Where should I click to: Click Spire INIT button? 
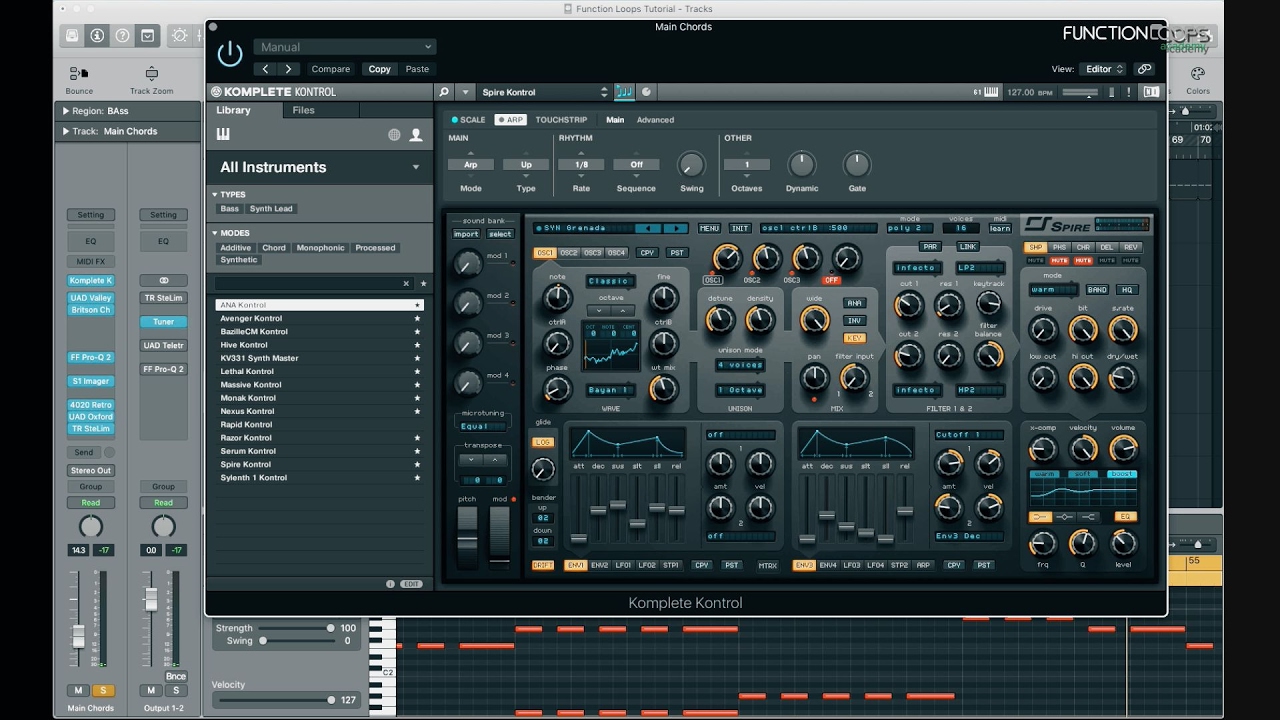coord(740,228)
